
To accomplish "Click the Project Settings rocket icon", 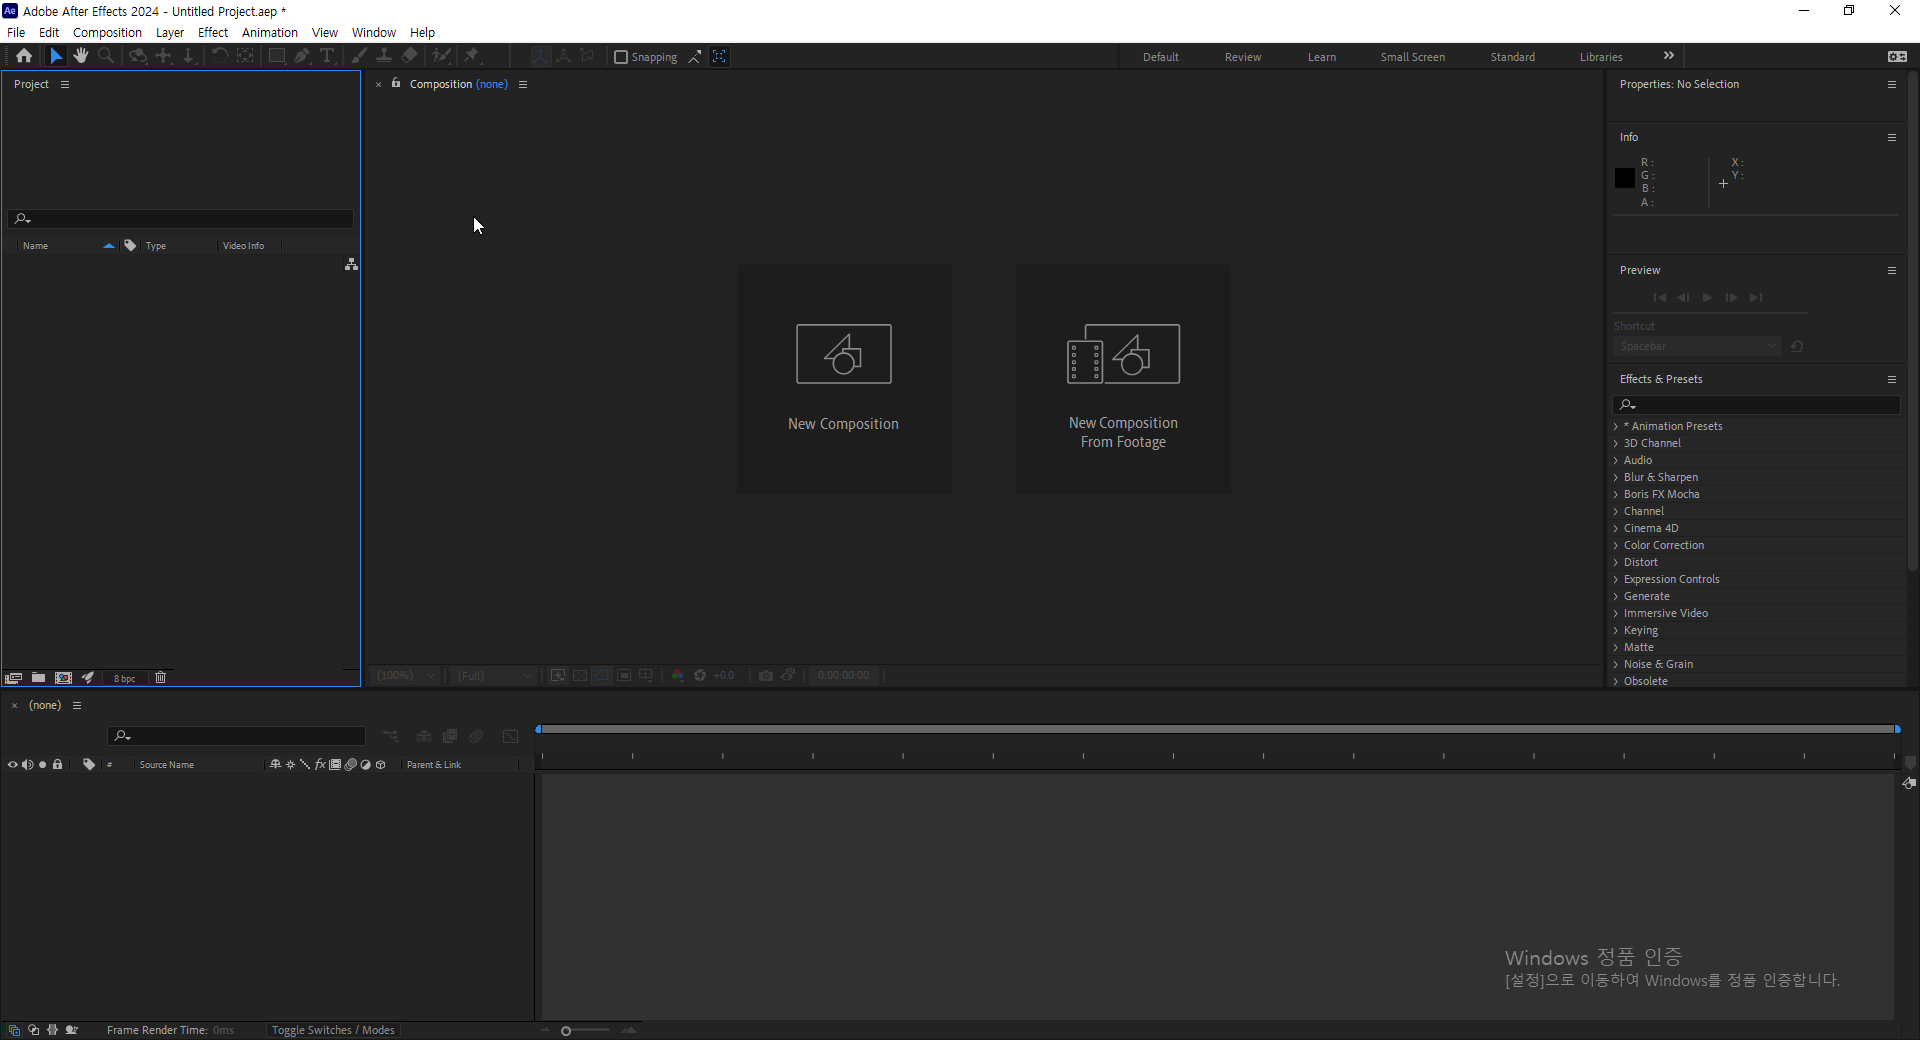I will pyautogui.click(x=88, y=678).
